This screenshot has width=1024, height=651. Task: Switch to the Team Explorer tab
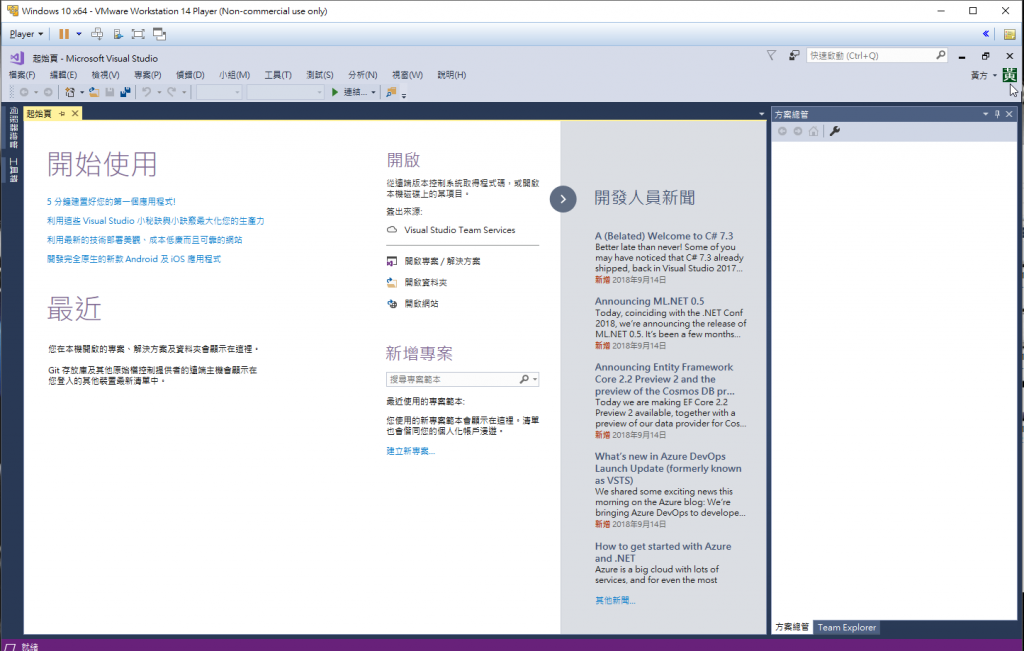(x=846, y=627)
